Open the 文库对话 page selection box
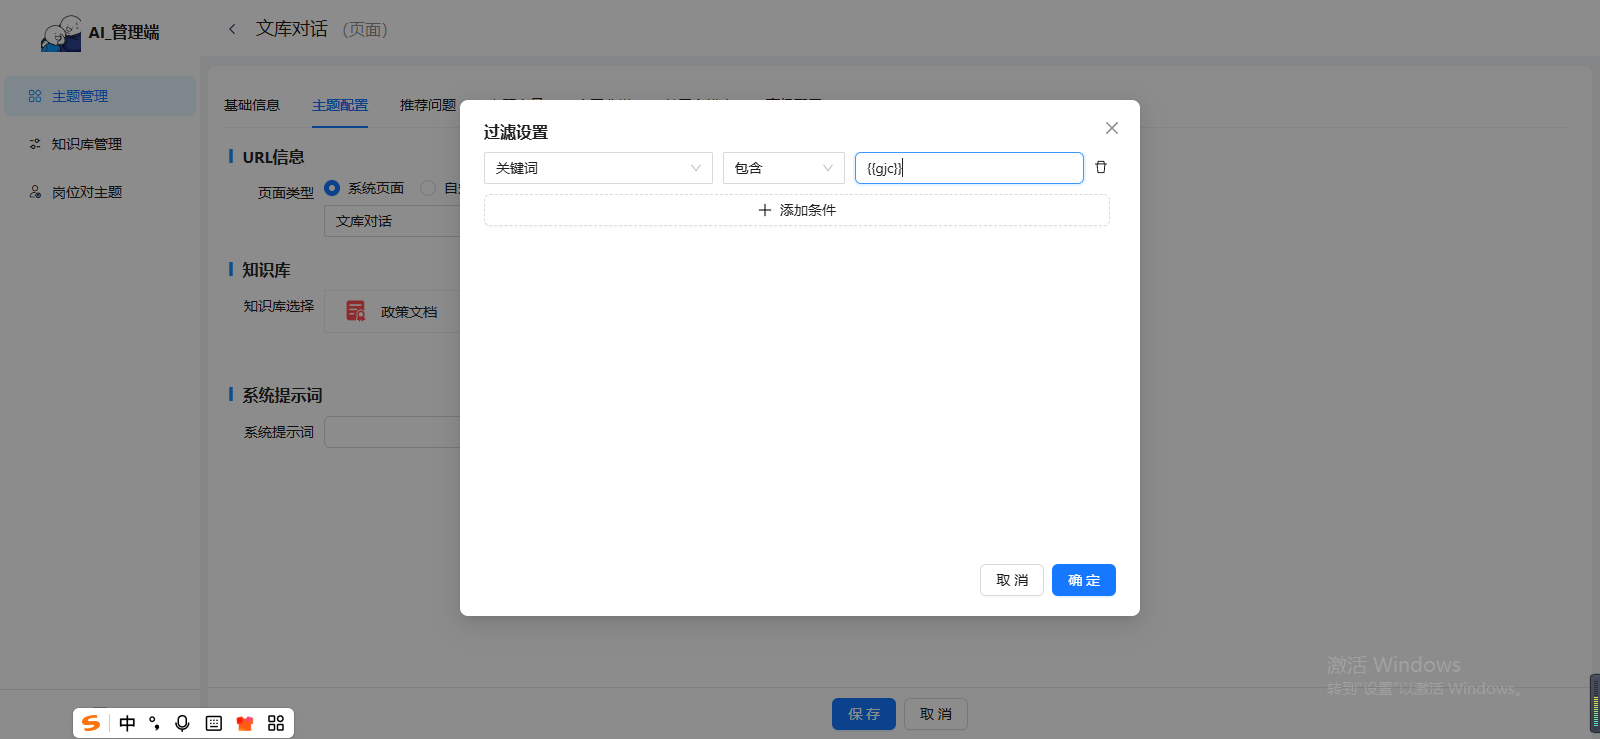This screenshot has width=1600, height=739. pos(392,221)
